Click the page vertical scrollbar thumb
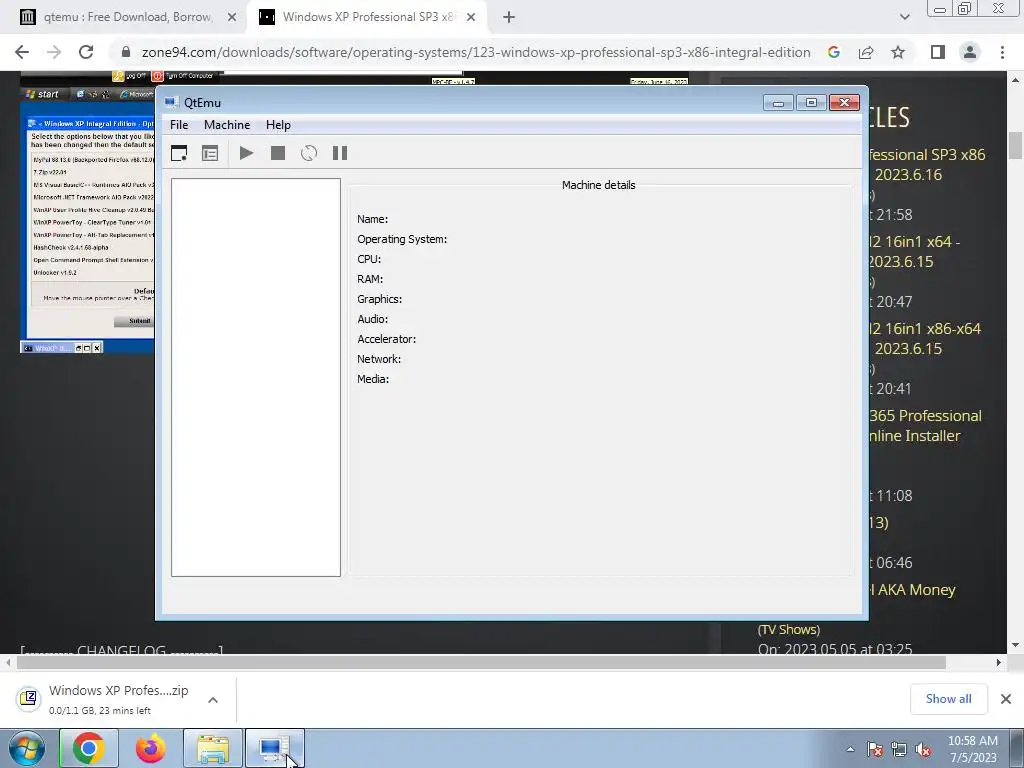Image resolution: width=1024 pixels, height=768 pixels. point(1015,144)
